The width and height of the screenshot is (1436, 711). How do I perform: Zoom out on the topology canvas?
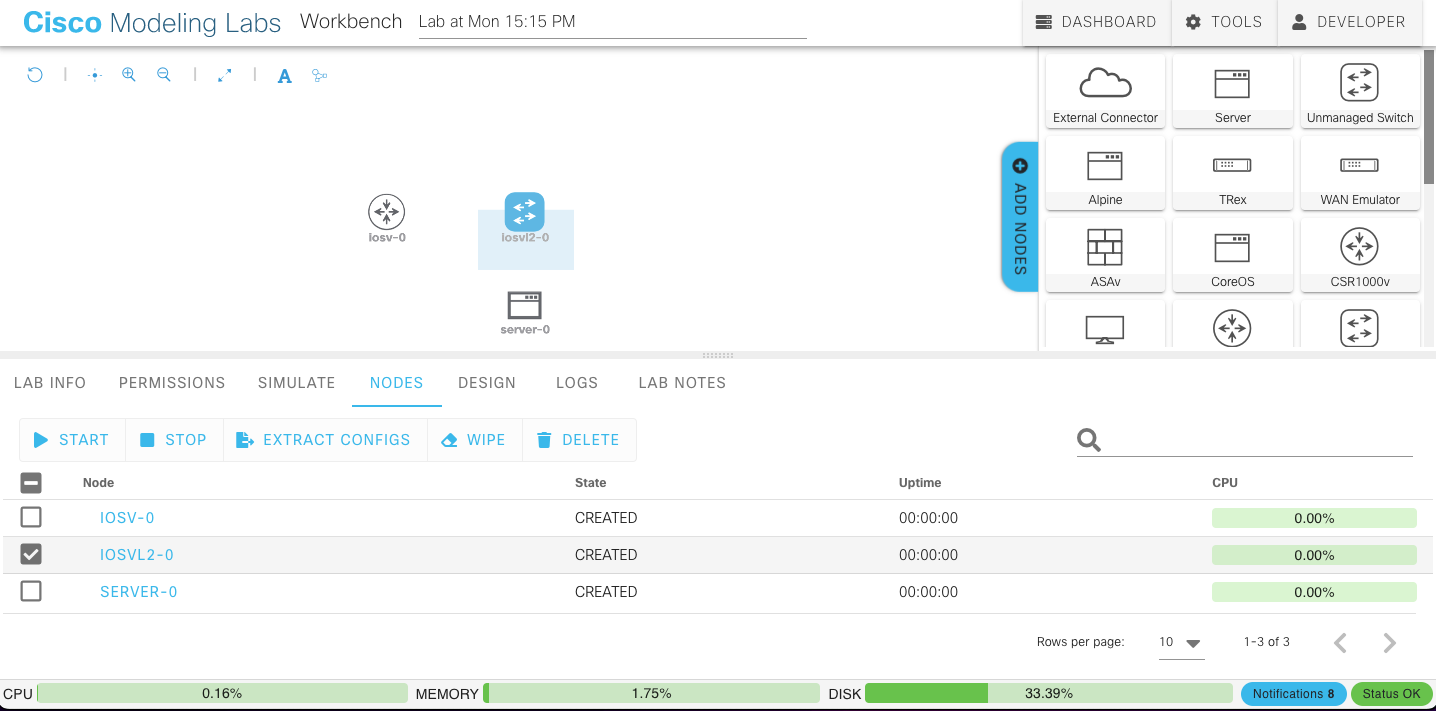coord(164,75)
